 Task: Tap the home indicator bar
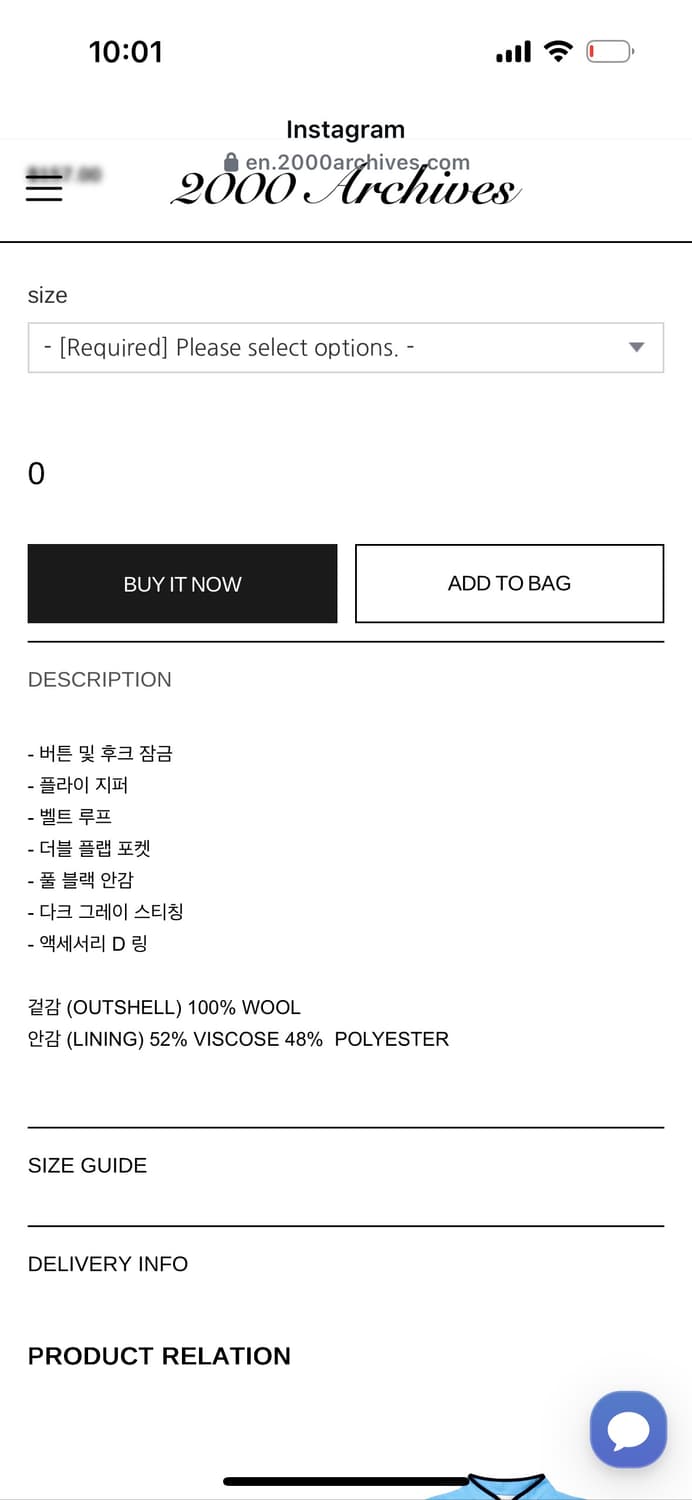coord(345,1481)
